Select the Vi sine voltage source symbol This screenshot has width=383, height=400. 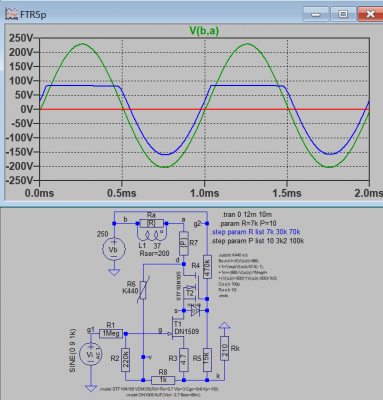click(x=91, y=355)
